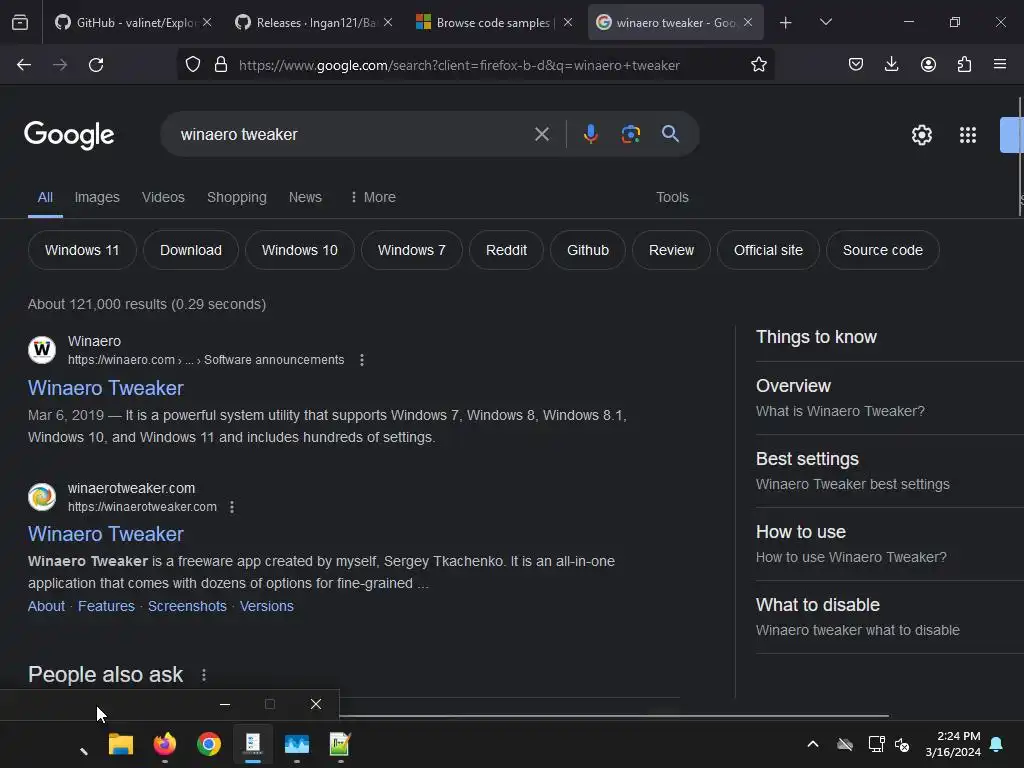
Task: Search by image with Google Lens icon
Action: (x=630, y=135)
